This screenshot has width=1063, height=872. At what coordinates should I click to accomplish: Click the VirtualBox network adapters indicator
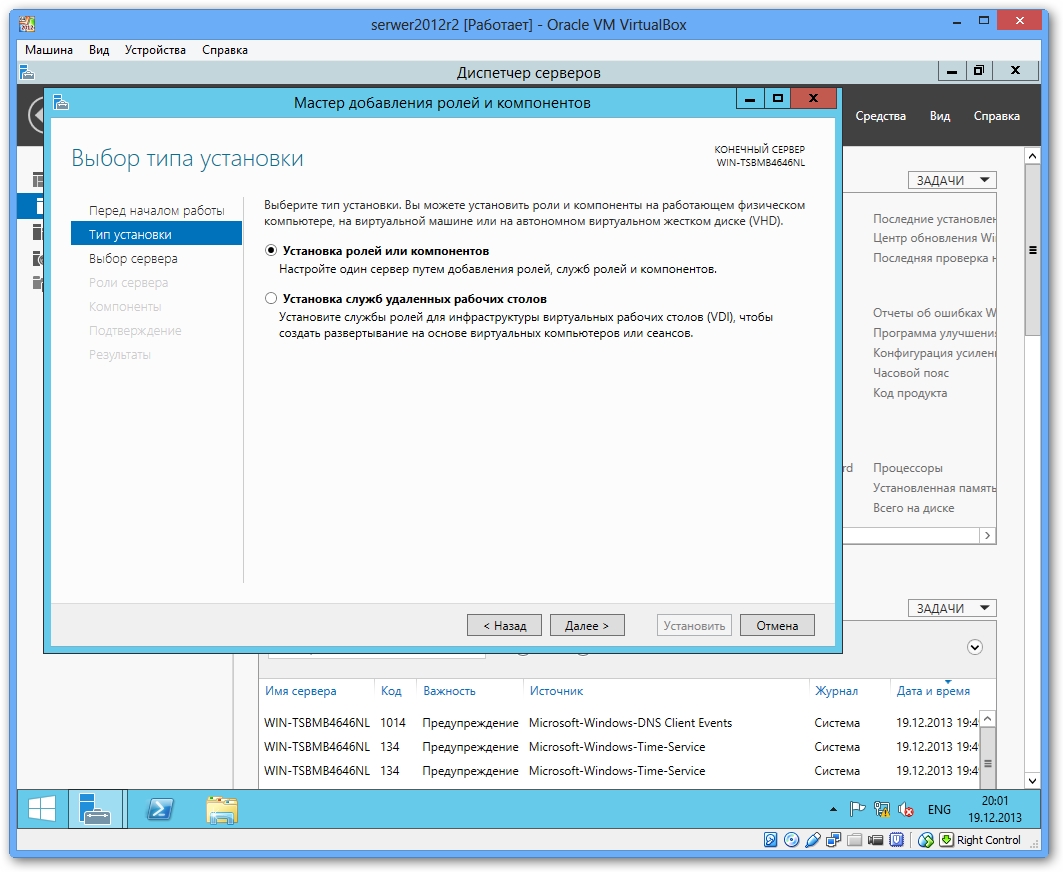(834, 840)
